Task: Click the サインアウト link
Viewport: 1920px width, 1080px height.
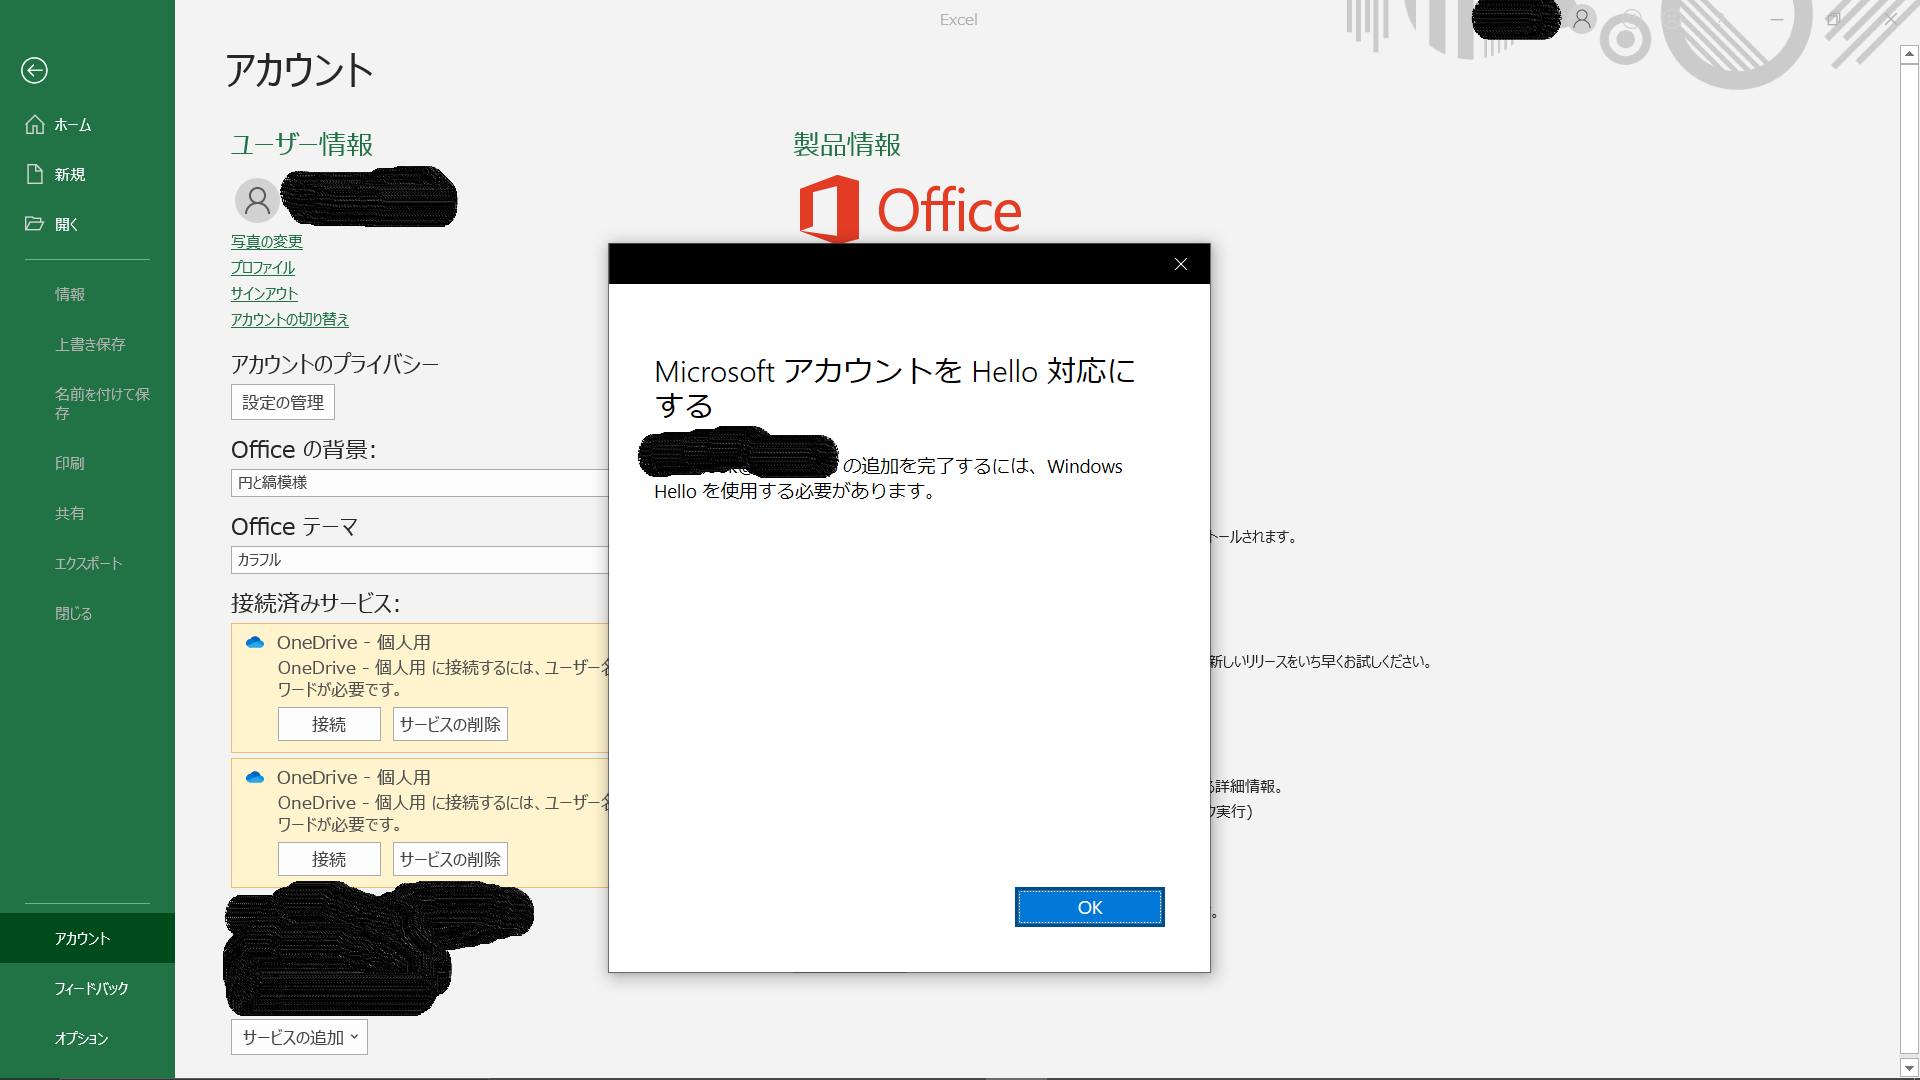Action: point(264,294)
